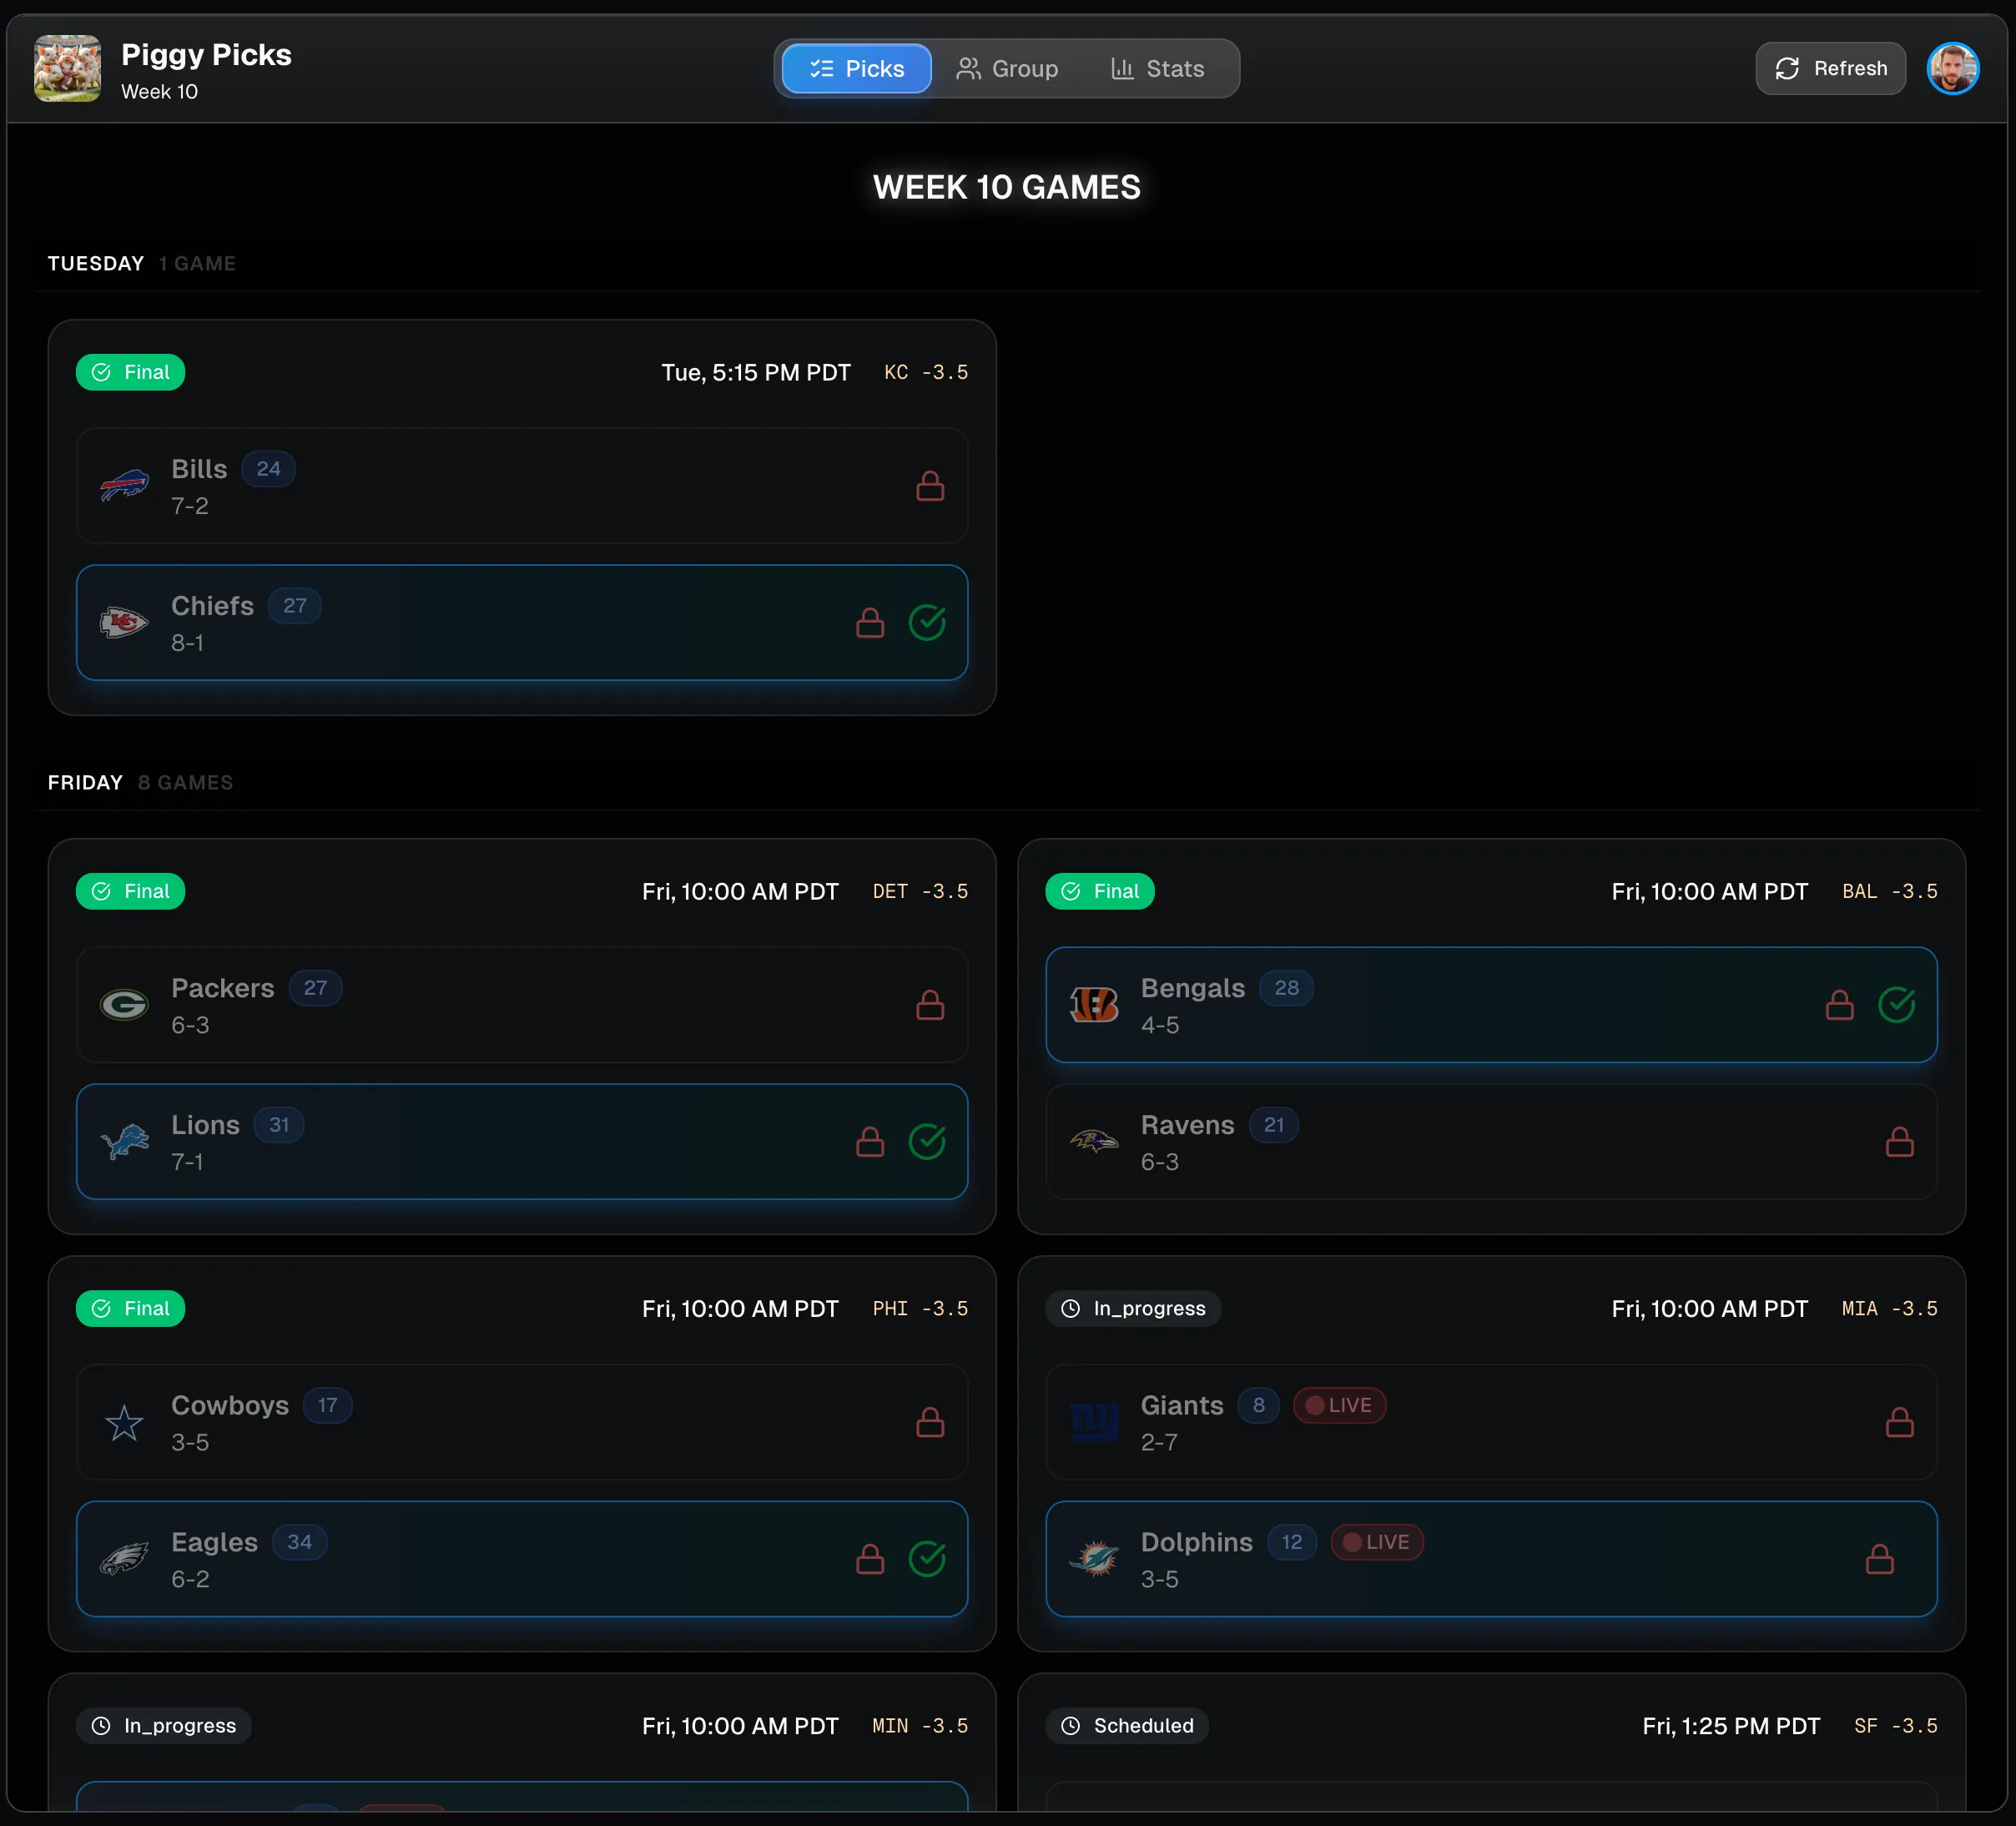Click the Dolphins team logo
This screenshot has width=2016, height=1826.
pos(1093,1558)
